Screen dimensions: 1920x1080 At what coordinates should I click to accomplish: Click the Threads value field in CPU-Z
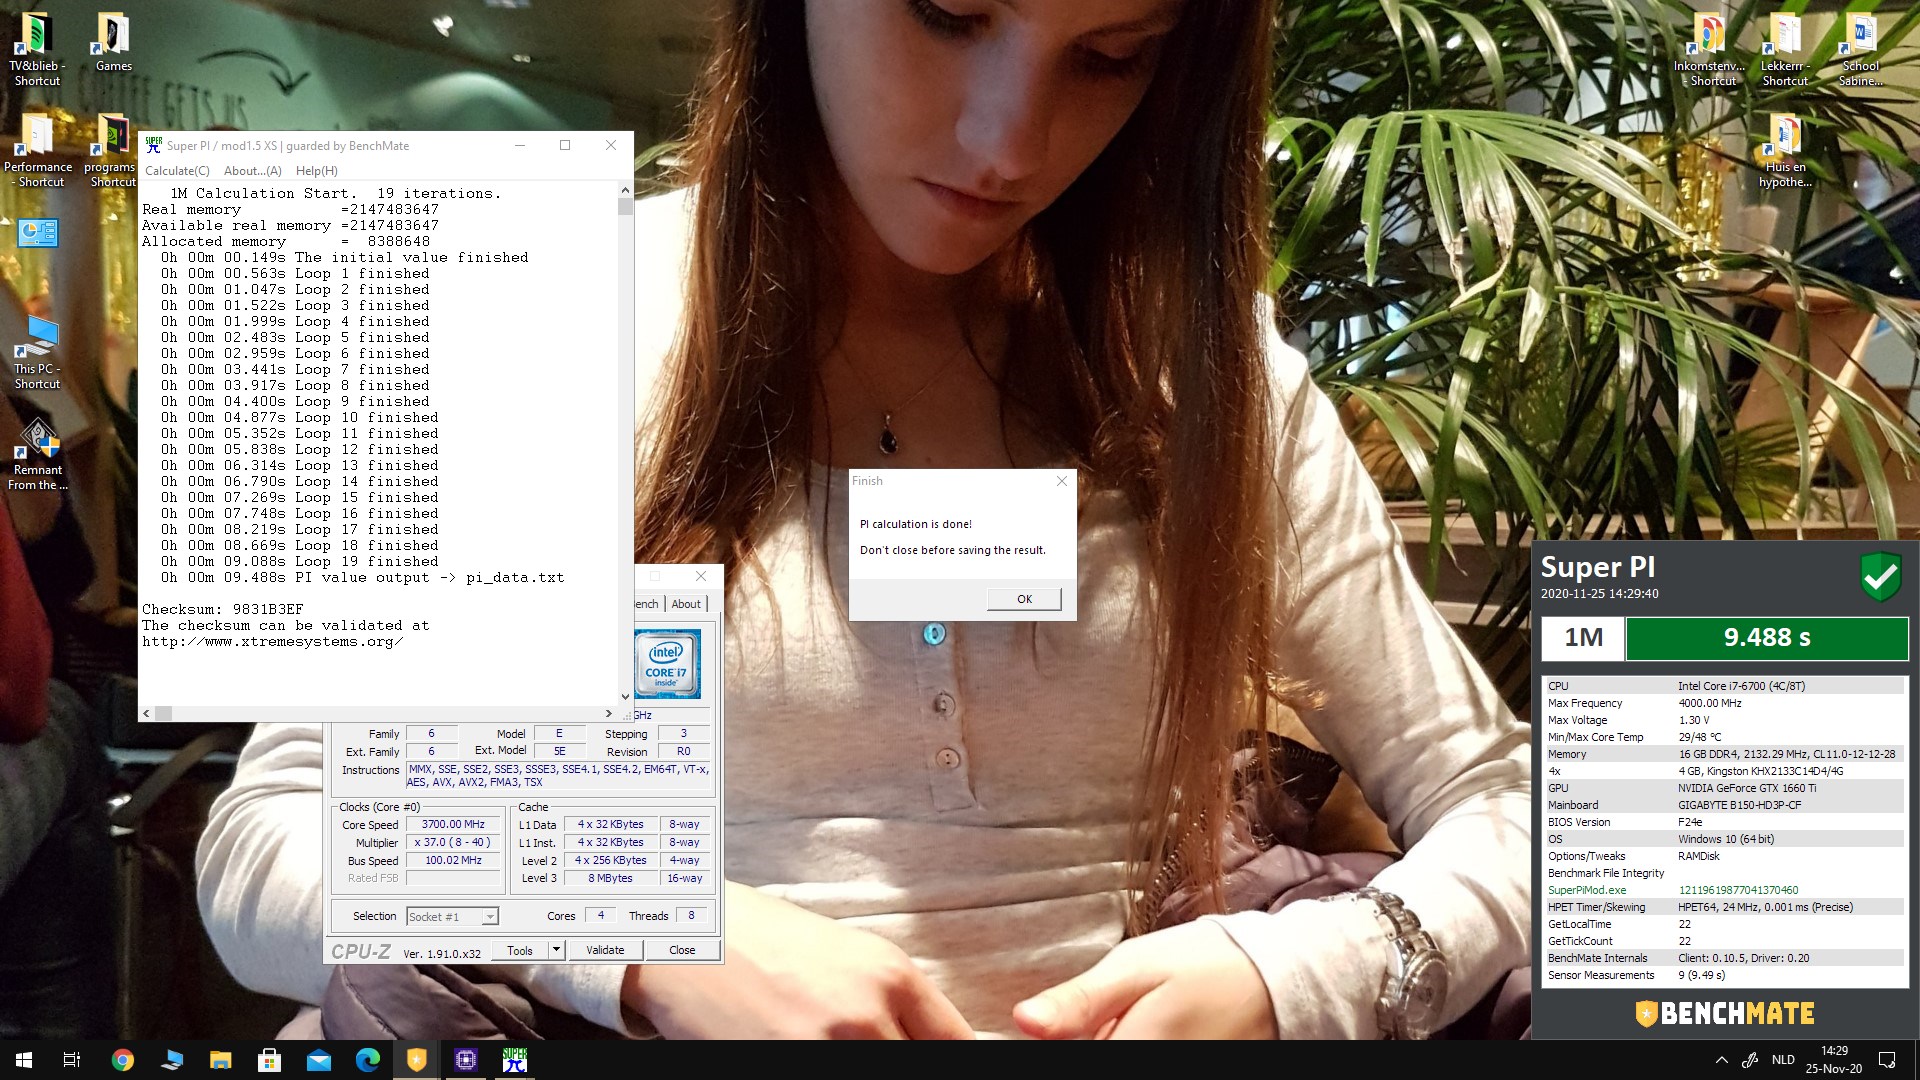pyautogui.click(x=691, y=915)
